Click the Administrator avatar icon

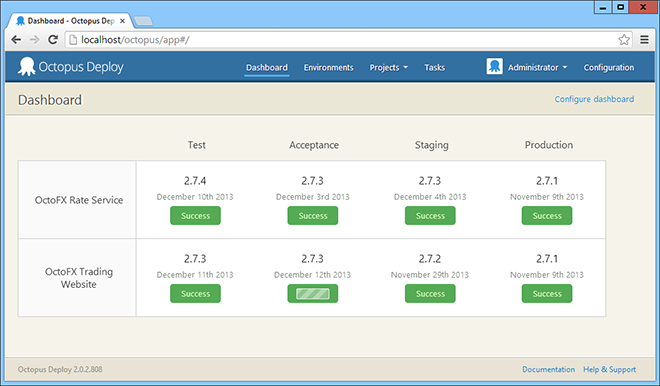click(x=495, y=67)
